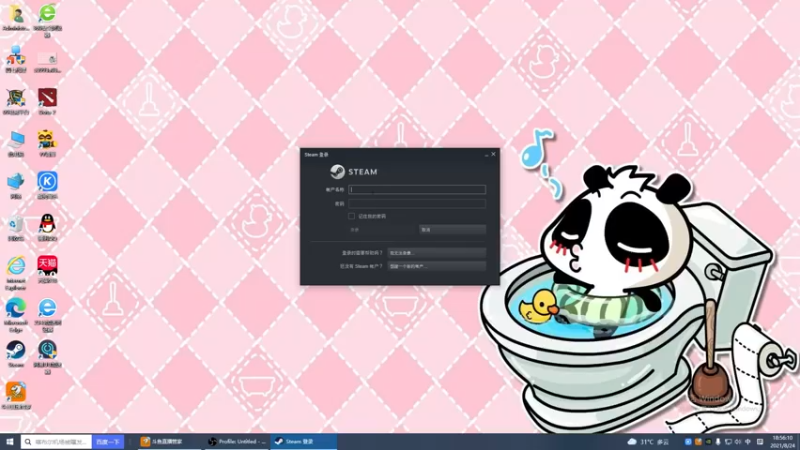
Task: Click the Steam password input field
Action: 417,204
